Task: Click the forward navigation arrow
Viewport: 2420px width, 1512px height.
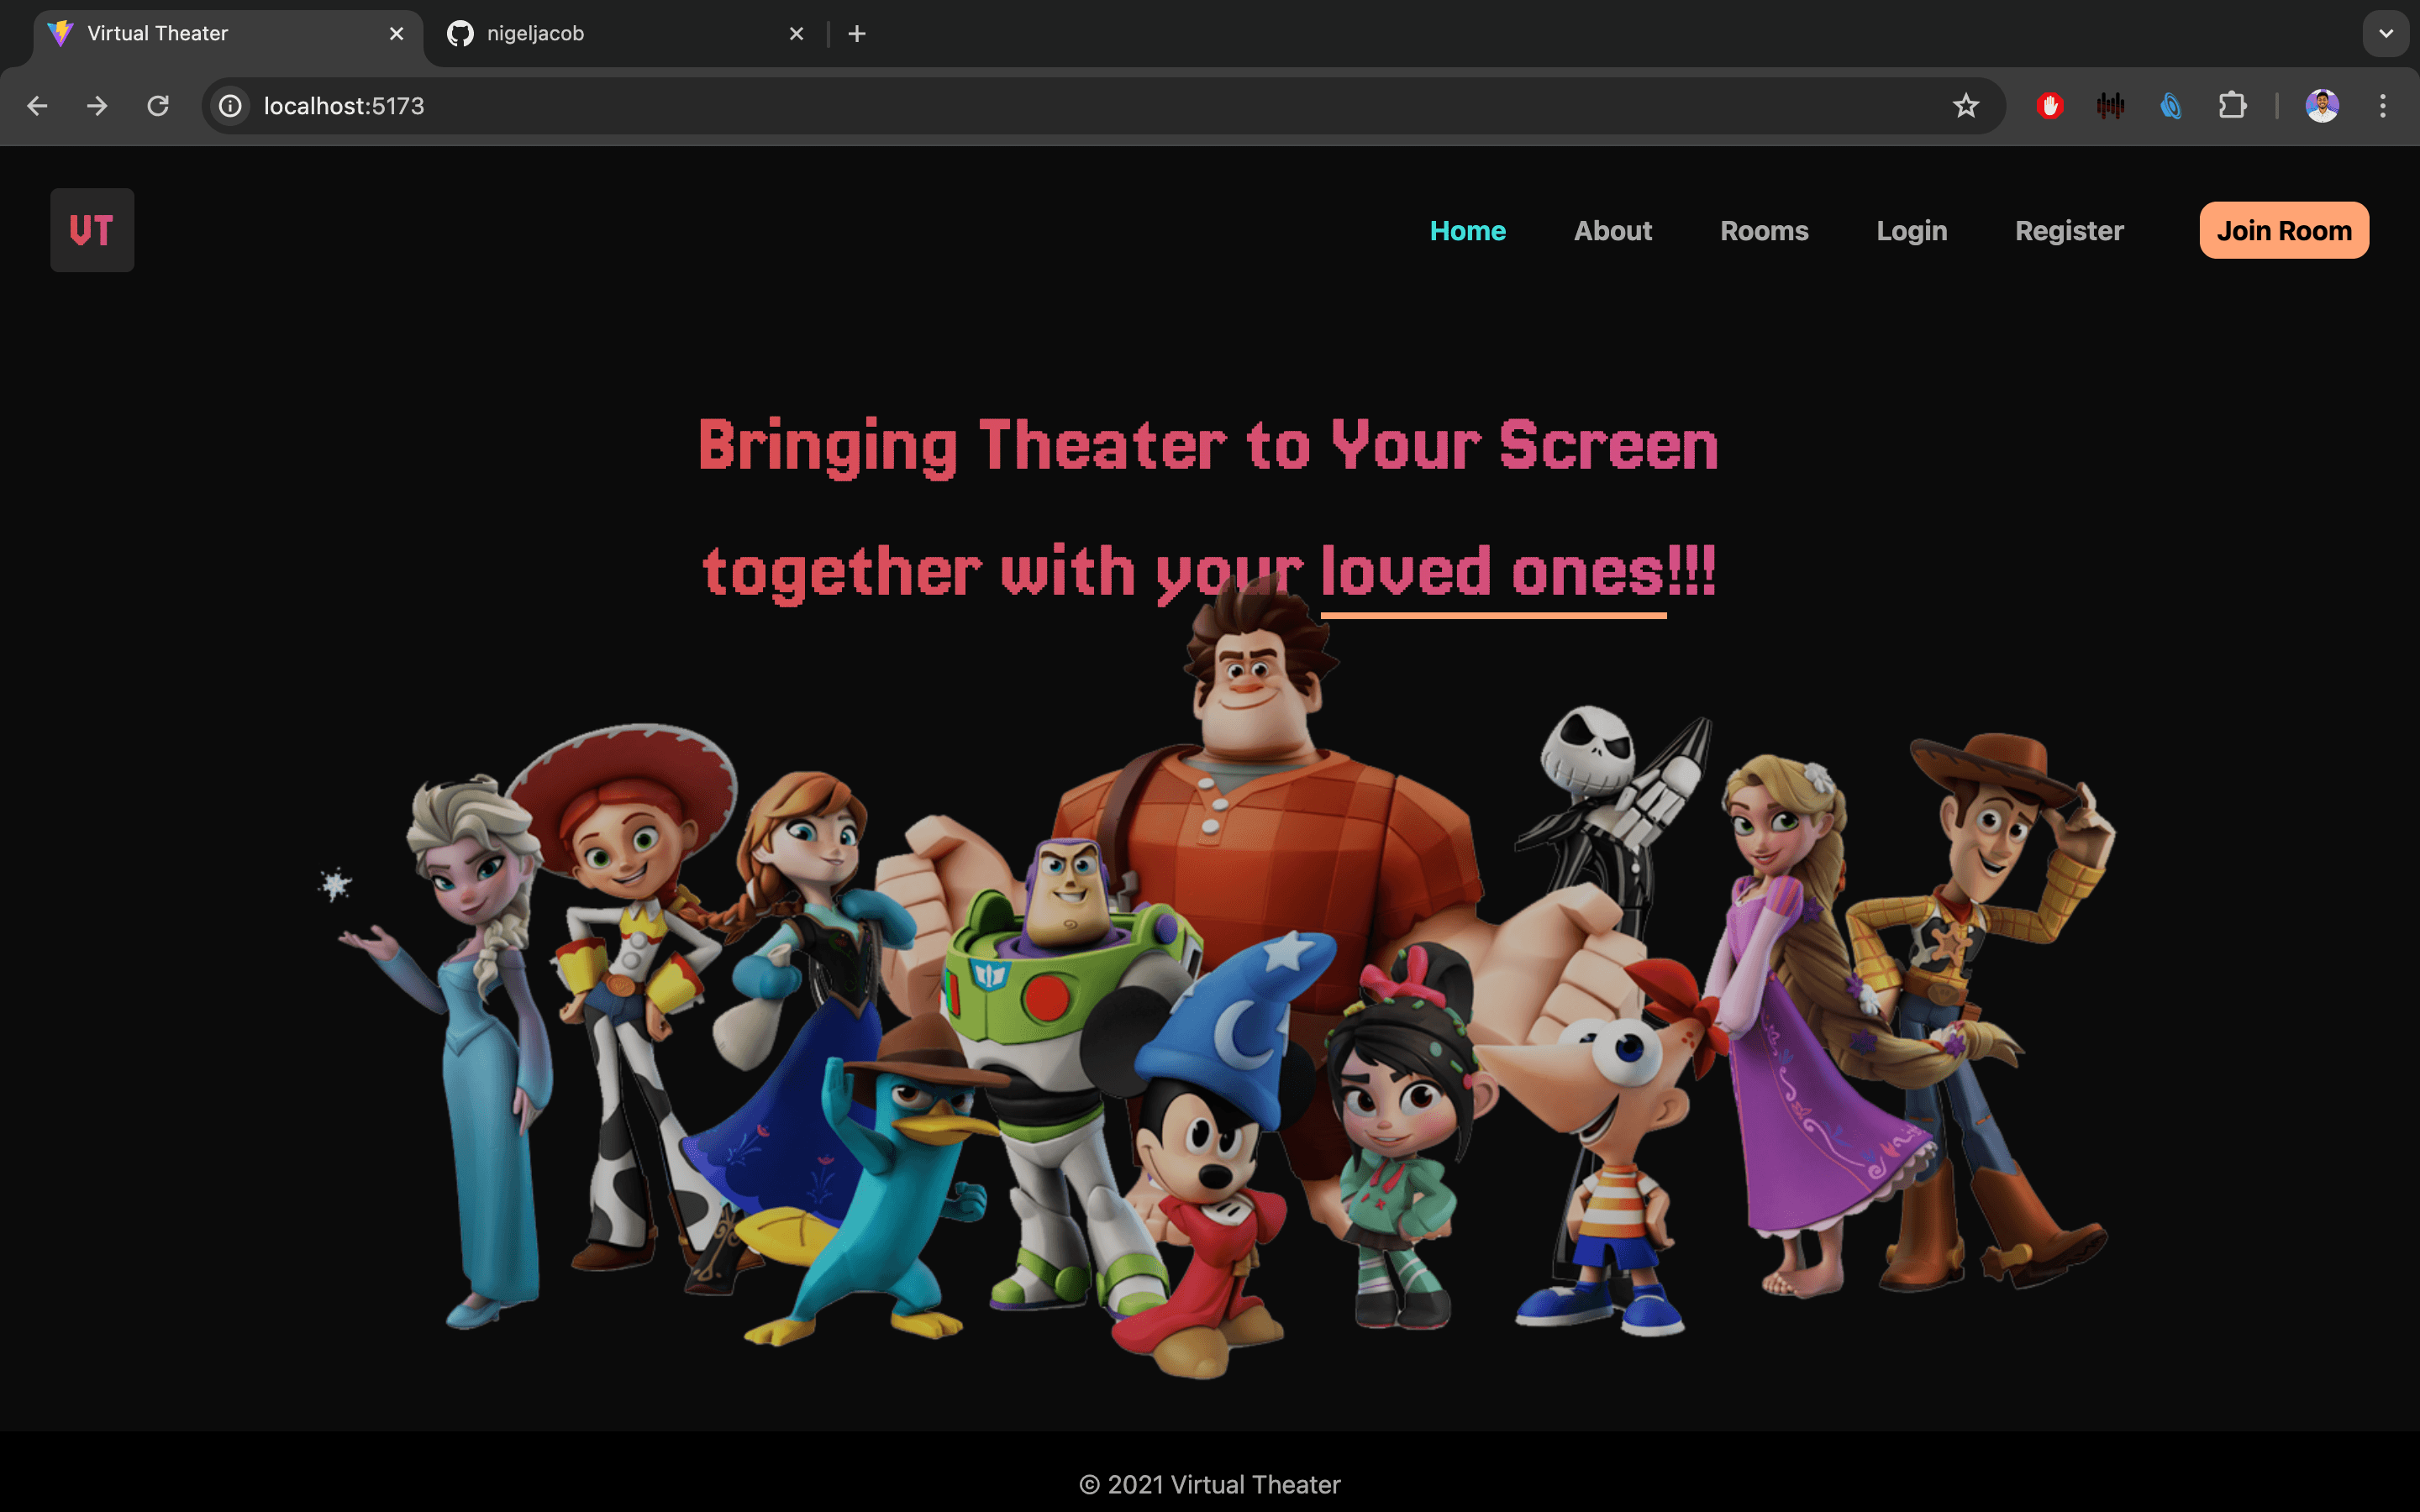Action: (x=97, y=105)
